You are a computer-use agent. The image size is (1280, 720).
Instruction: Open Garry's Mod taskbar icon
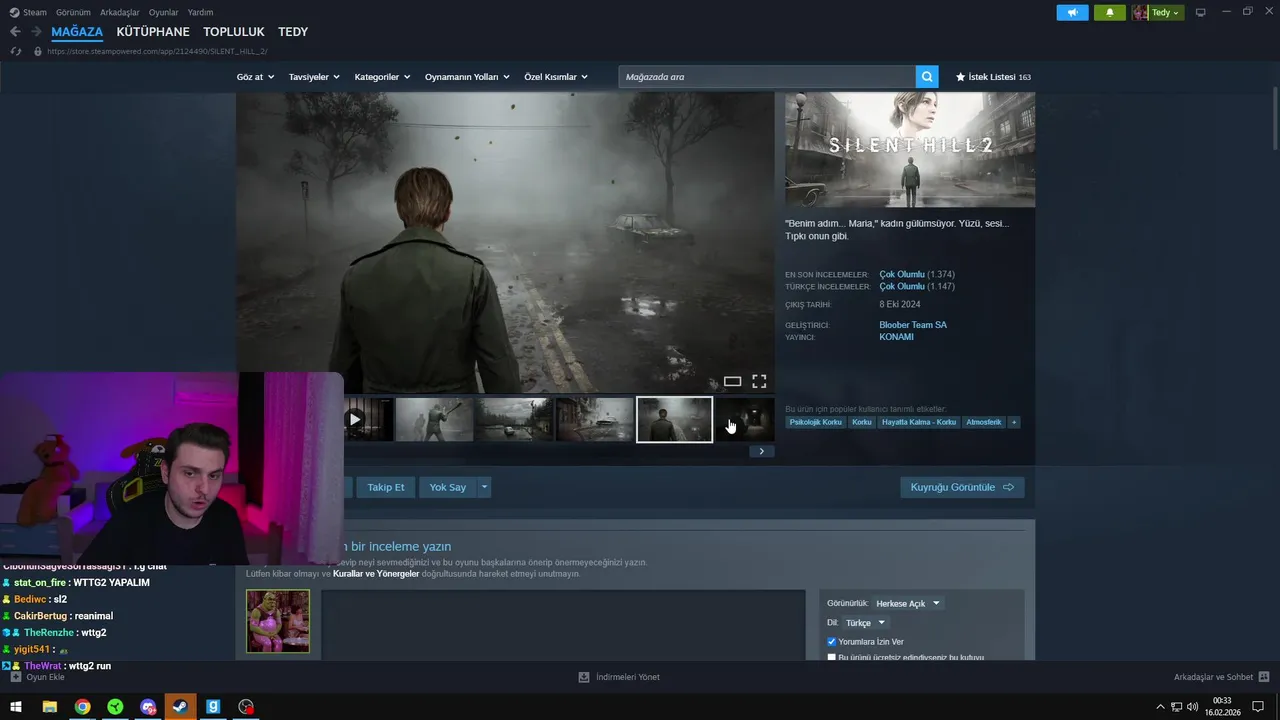(x=213, y=707)
